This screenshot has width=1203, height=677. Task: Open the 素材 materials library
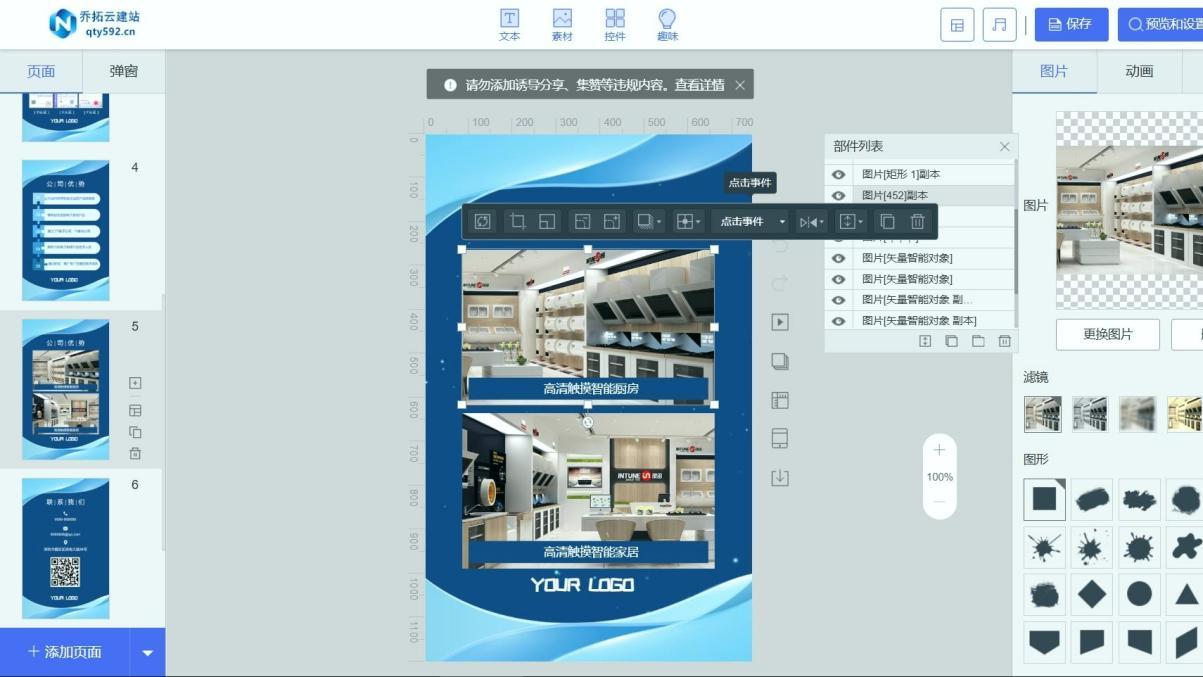pyautogui.click(x=562, y=25)
